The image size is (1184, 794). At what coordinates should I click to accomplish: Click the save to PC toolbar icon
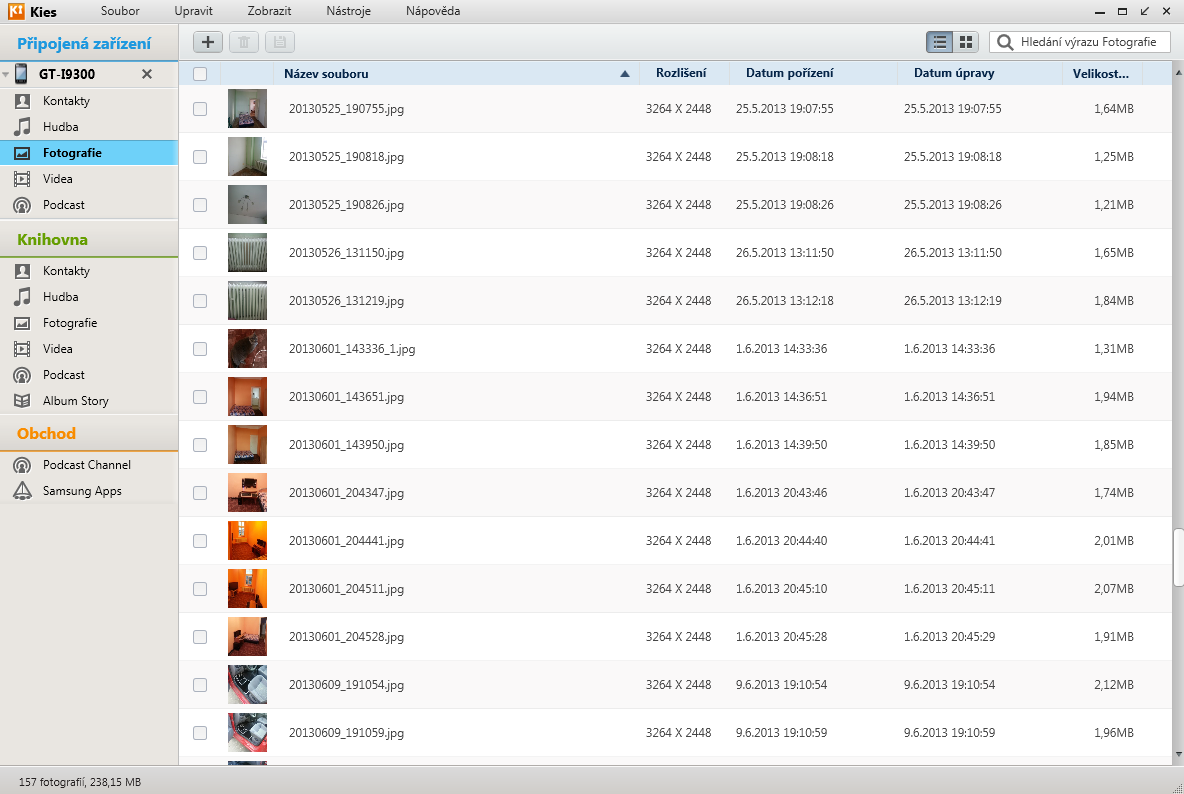tap(280, 42)
